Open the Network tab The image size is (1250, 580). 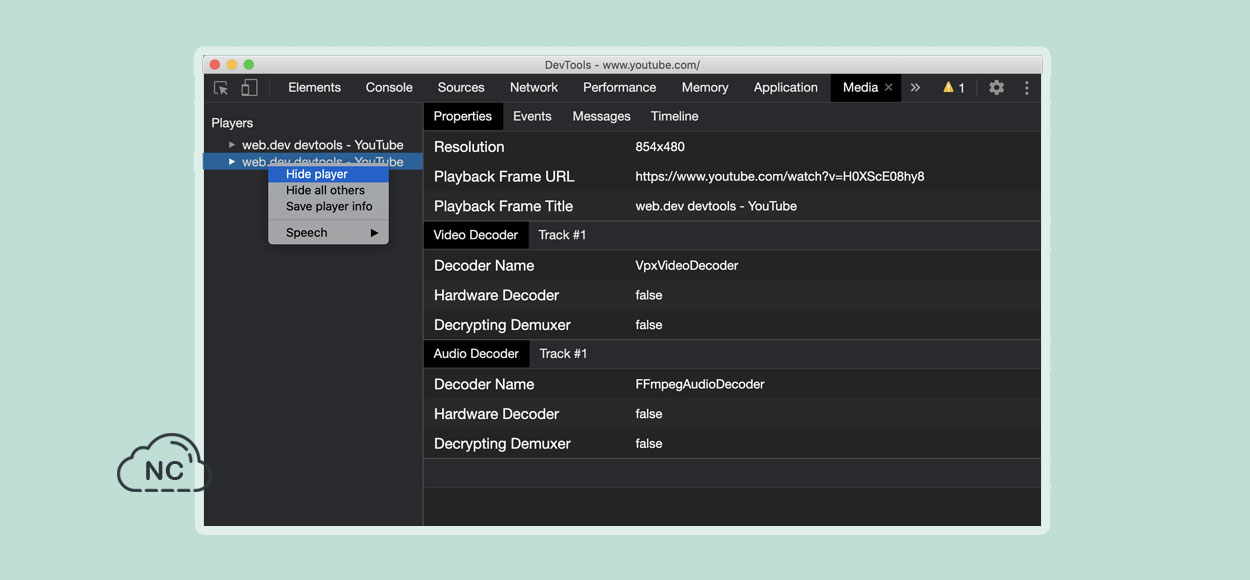[534, 88]
